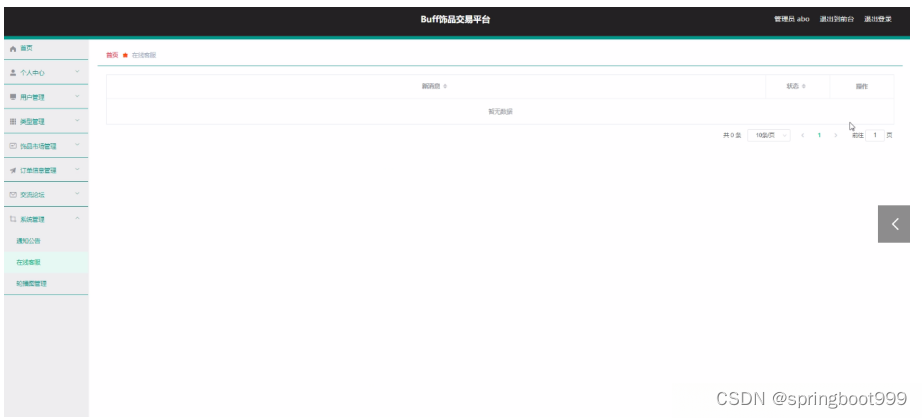This screenshot has height=418, width=922.
Task: Click the 在线客服 breadcrumb text
Action: pyautogui.click(x=144, y=55)
